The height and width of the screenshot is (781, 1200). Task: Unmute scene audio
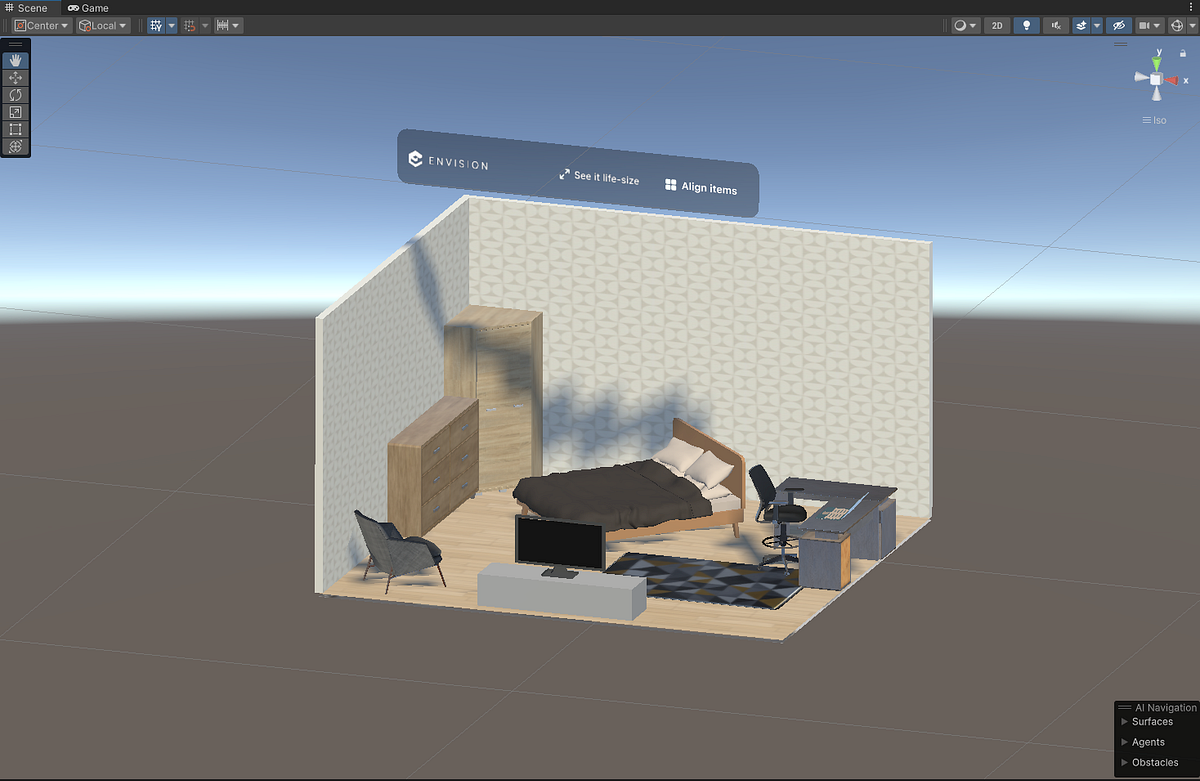point(1055,25)
